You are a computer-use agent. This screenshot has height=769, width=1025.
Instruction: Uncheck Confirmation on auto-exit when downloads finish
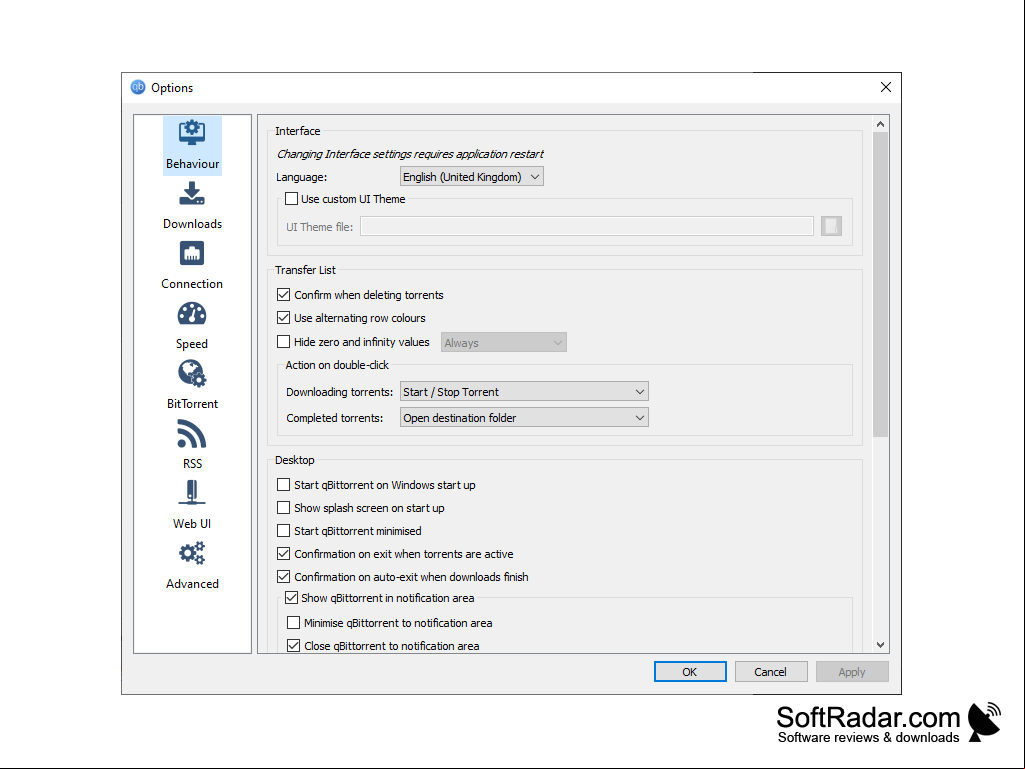pyautogui.click(x=284, y=577)
